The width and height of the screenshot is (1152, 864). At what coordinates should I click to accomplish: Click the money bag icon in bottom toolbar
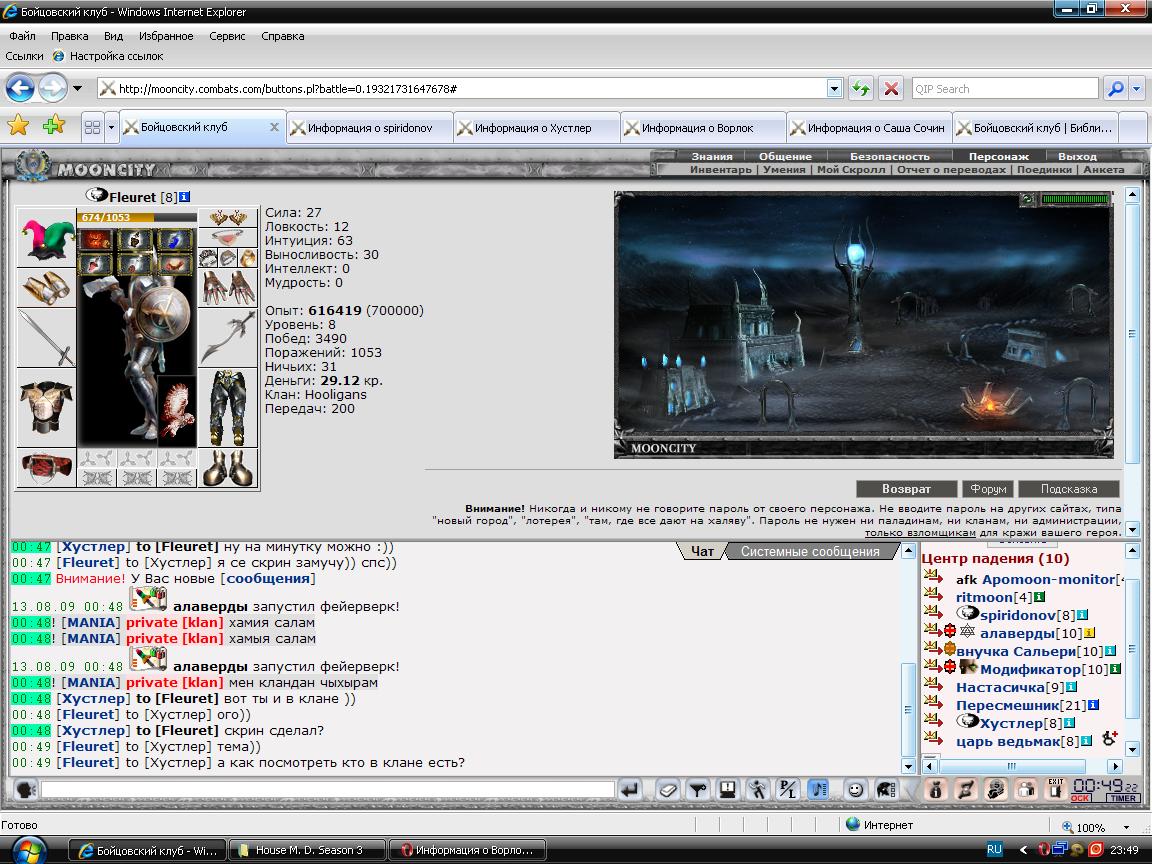pos(935,790)
